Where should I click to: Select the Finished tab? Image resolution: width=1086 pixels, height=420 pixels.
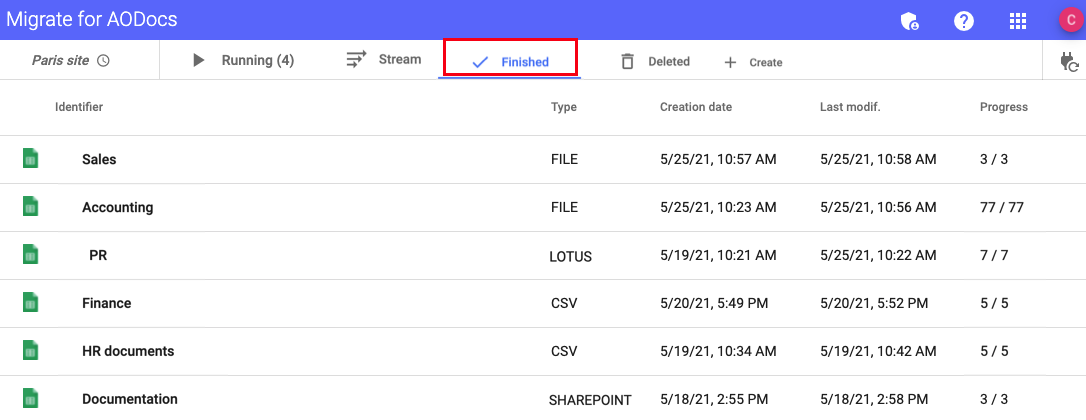[510, 61]
